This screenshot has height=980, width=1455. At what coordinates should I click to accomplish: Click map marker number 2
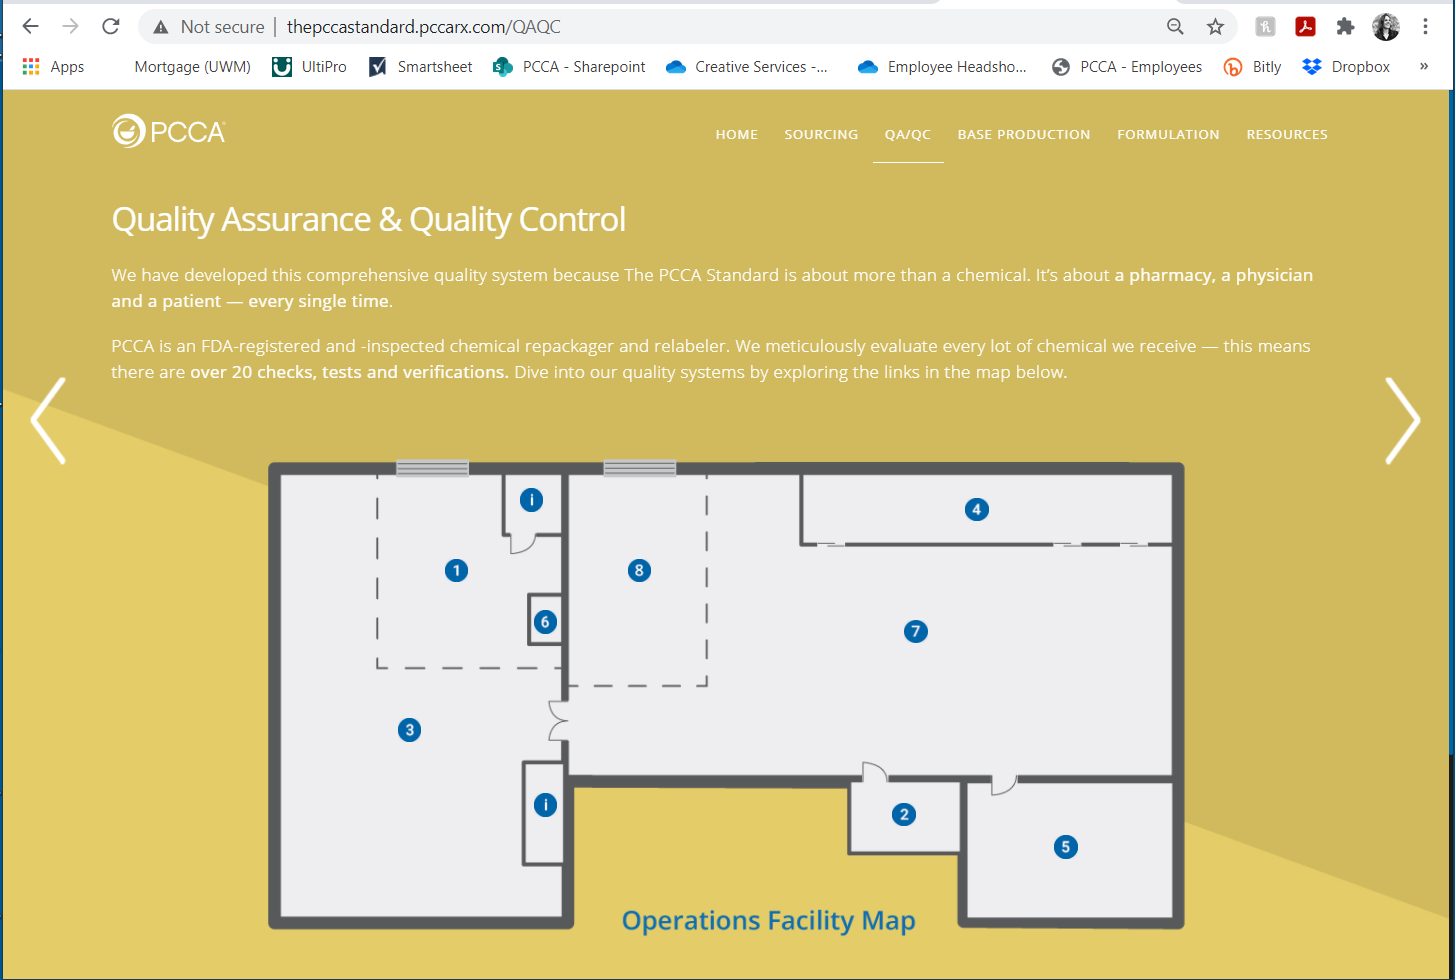point(904,814)
